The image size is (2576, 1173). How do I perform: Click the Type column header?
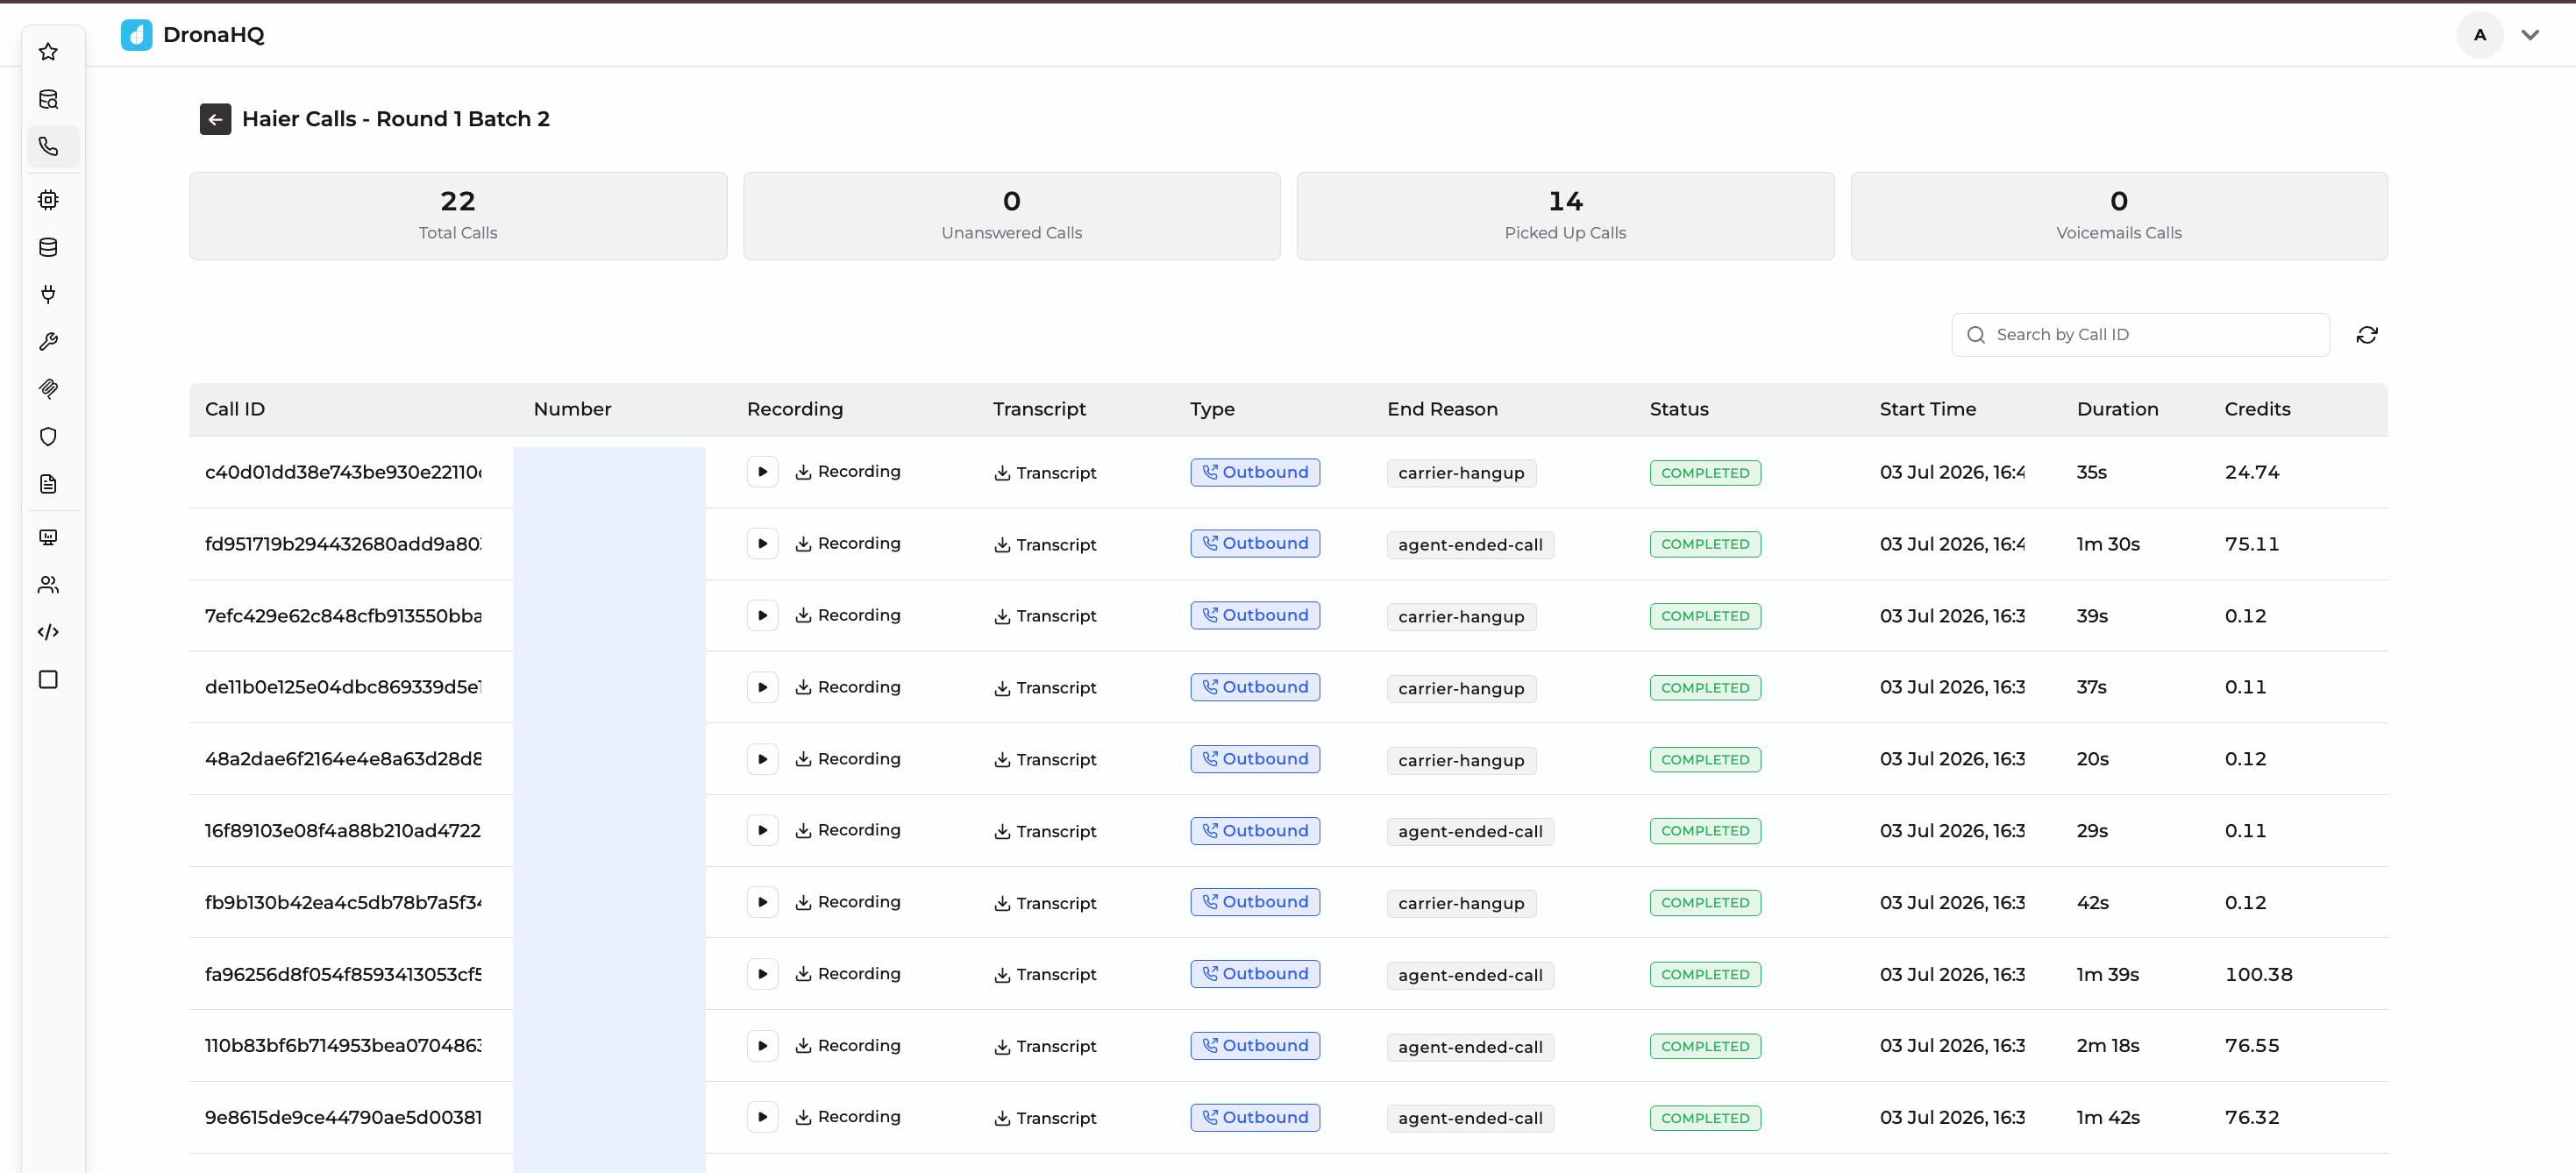click(x=1212, y=410)
